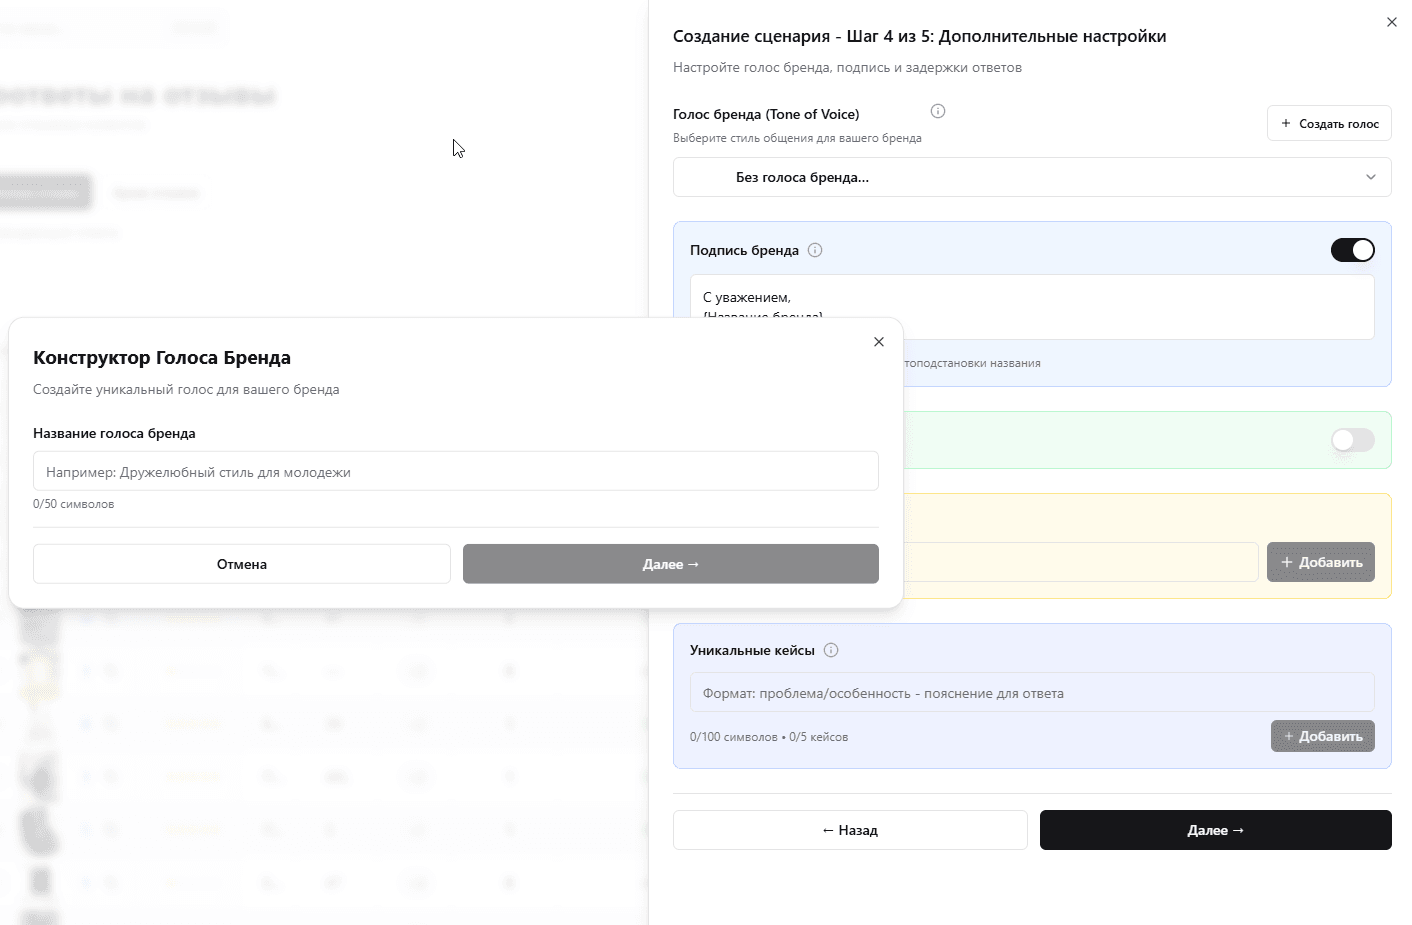
Task: Click Далее in the Brand Voice dialog
Action: 670,564
